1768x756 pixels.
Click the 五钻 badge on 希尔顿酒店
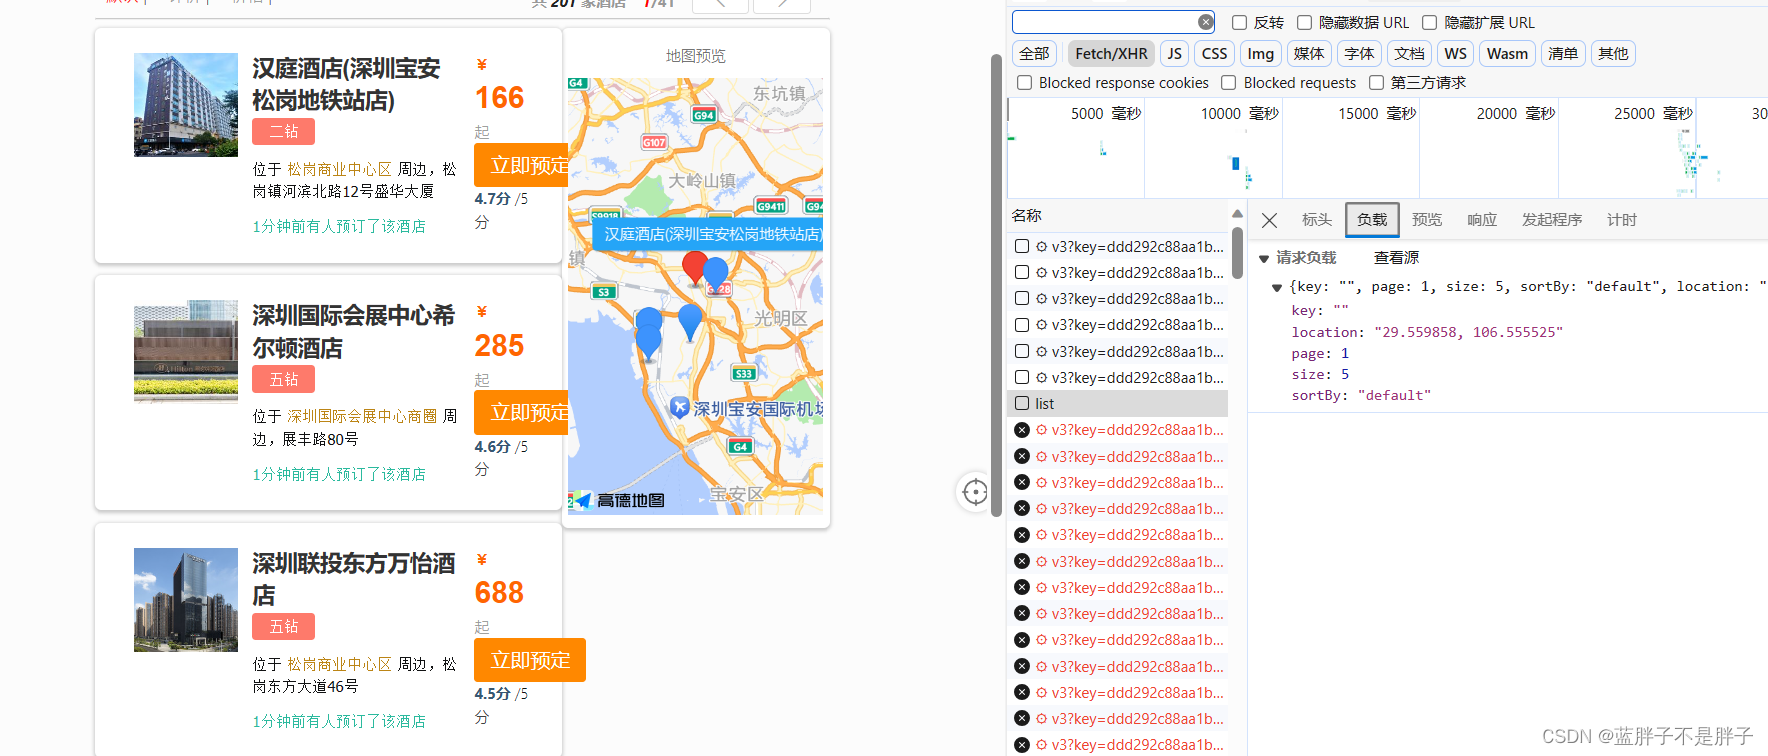coord(284,379)
